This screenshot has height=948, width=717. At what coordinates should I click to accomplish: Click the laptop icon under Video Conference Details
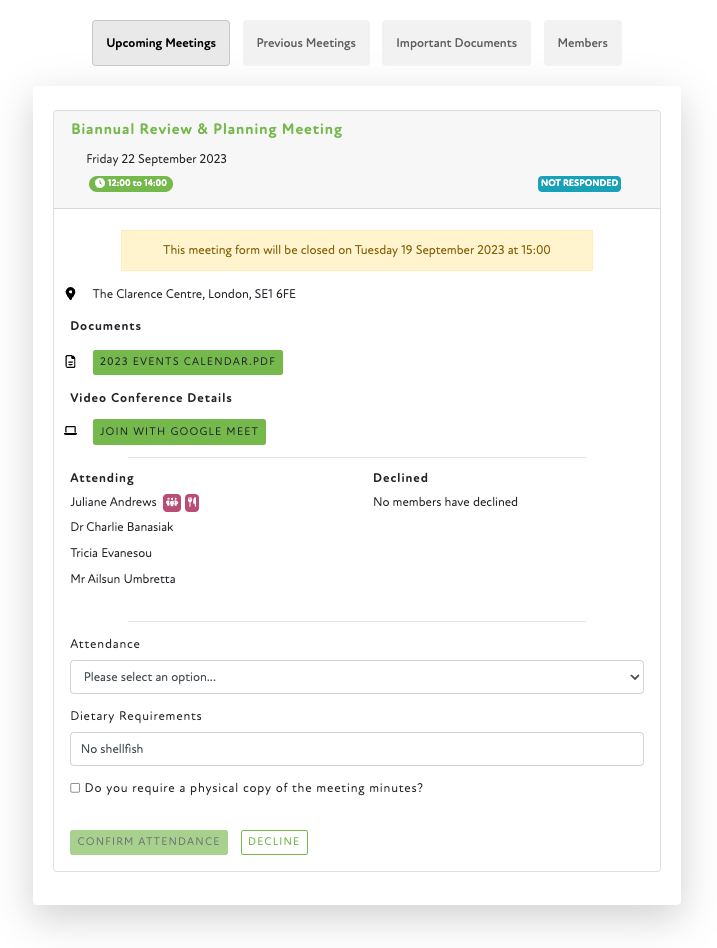point(71,432)
